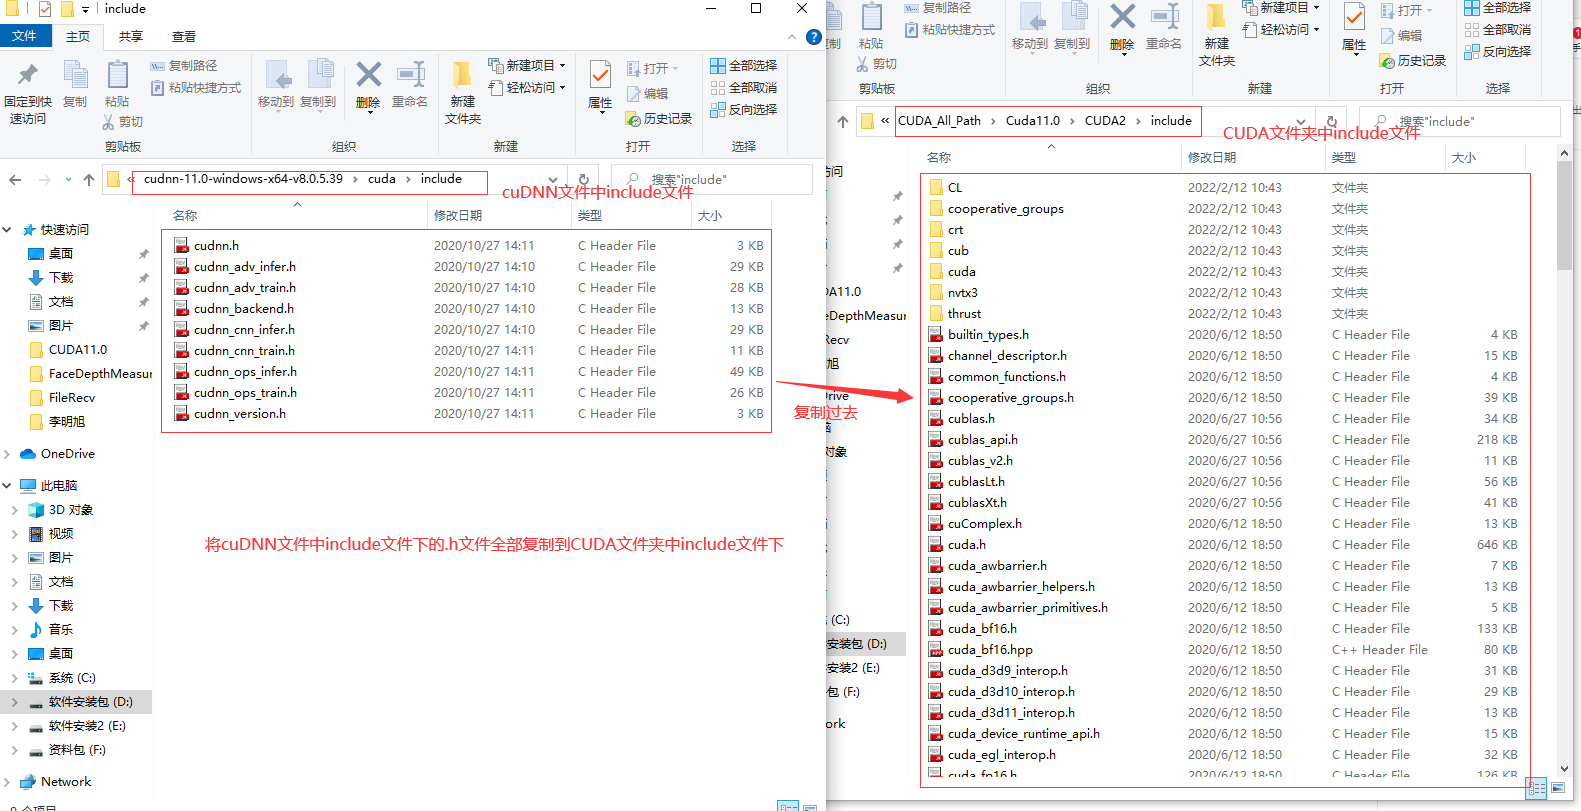Click Select none (全部取消) in left window
This screenshot has height=811, width=1581.
point(743,88)
